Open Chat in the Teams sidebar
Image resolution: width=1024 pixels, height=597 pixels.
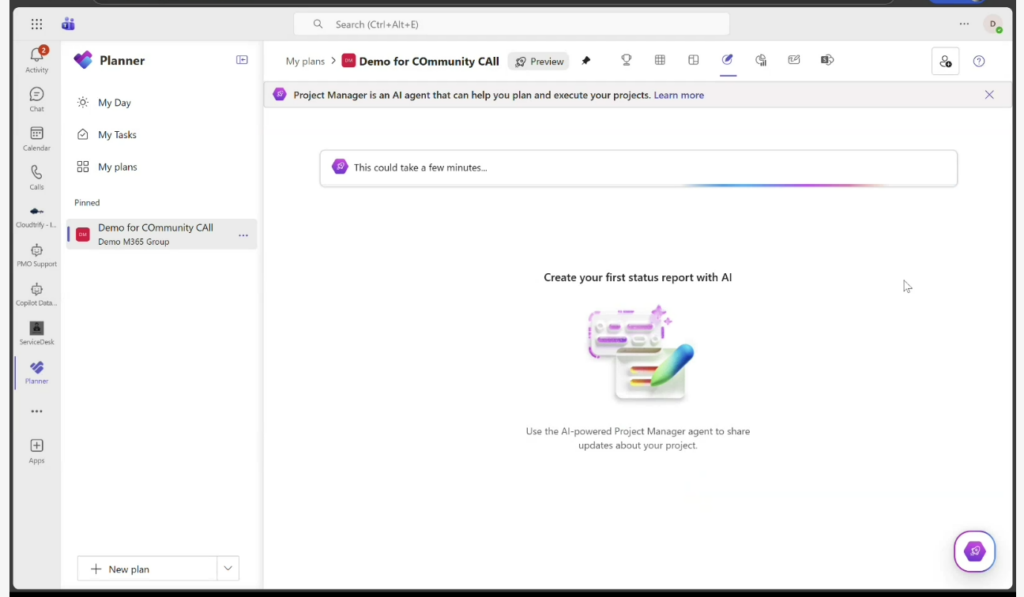37,99
